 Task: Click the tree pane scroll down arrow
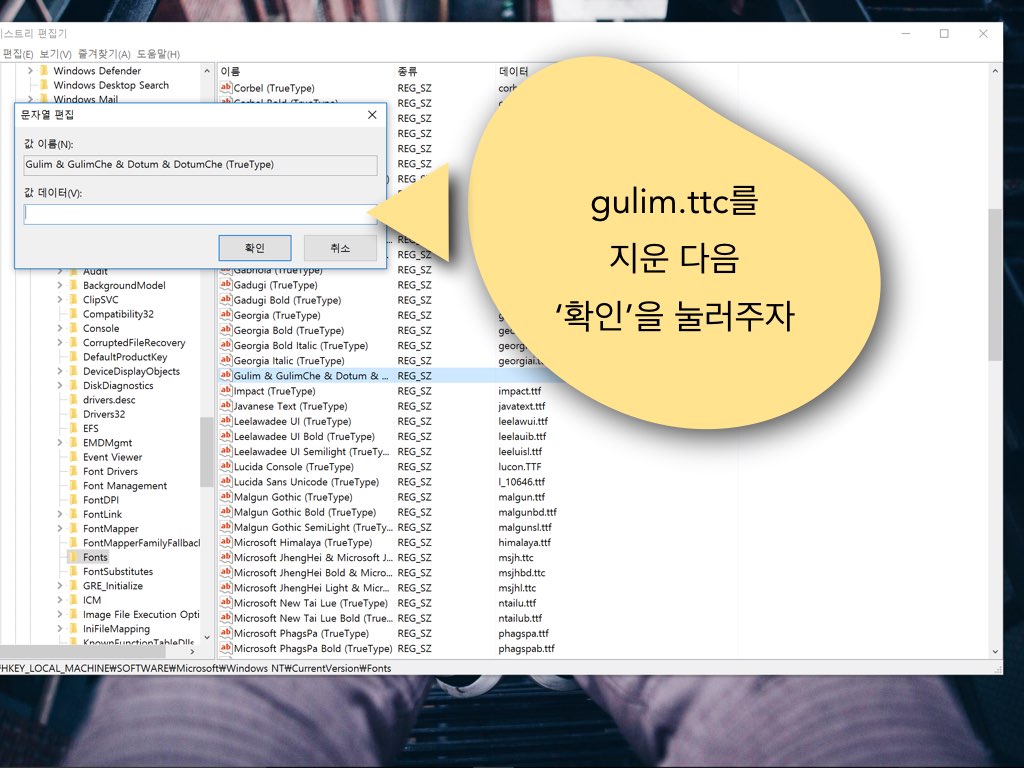[x=207, y=637]
